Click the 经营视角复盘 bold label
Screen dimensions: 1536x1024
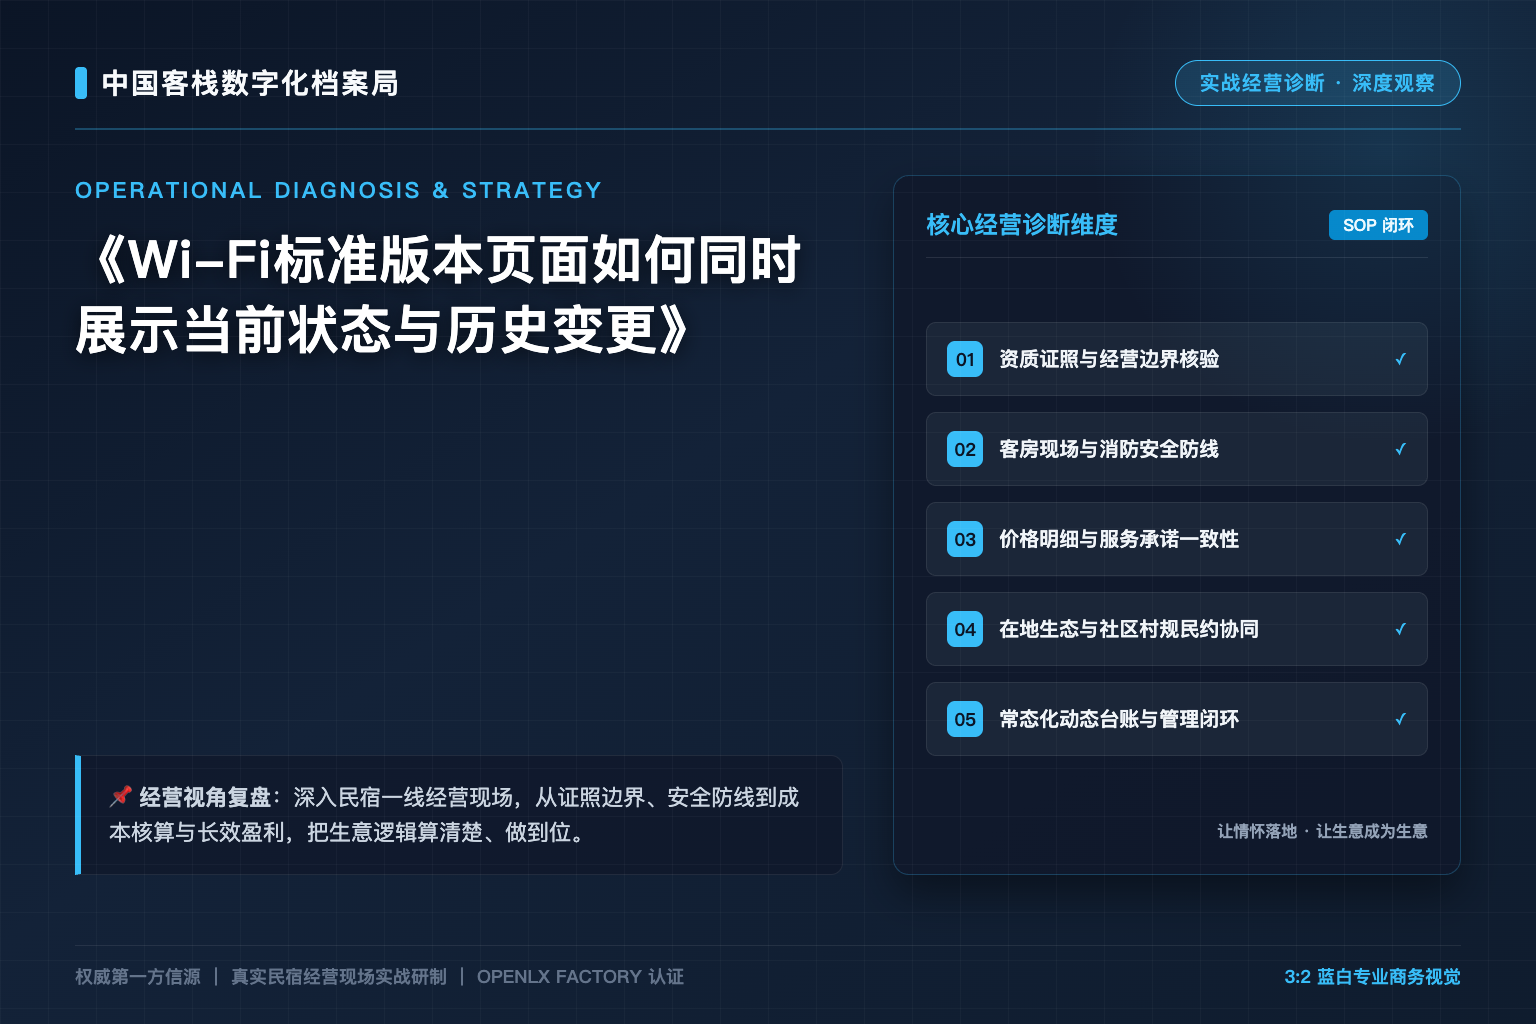point(205,797)
